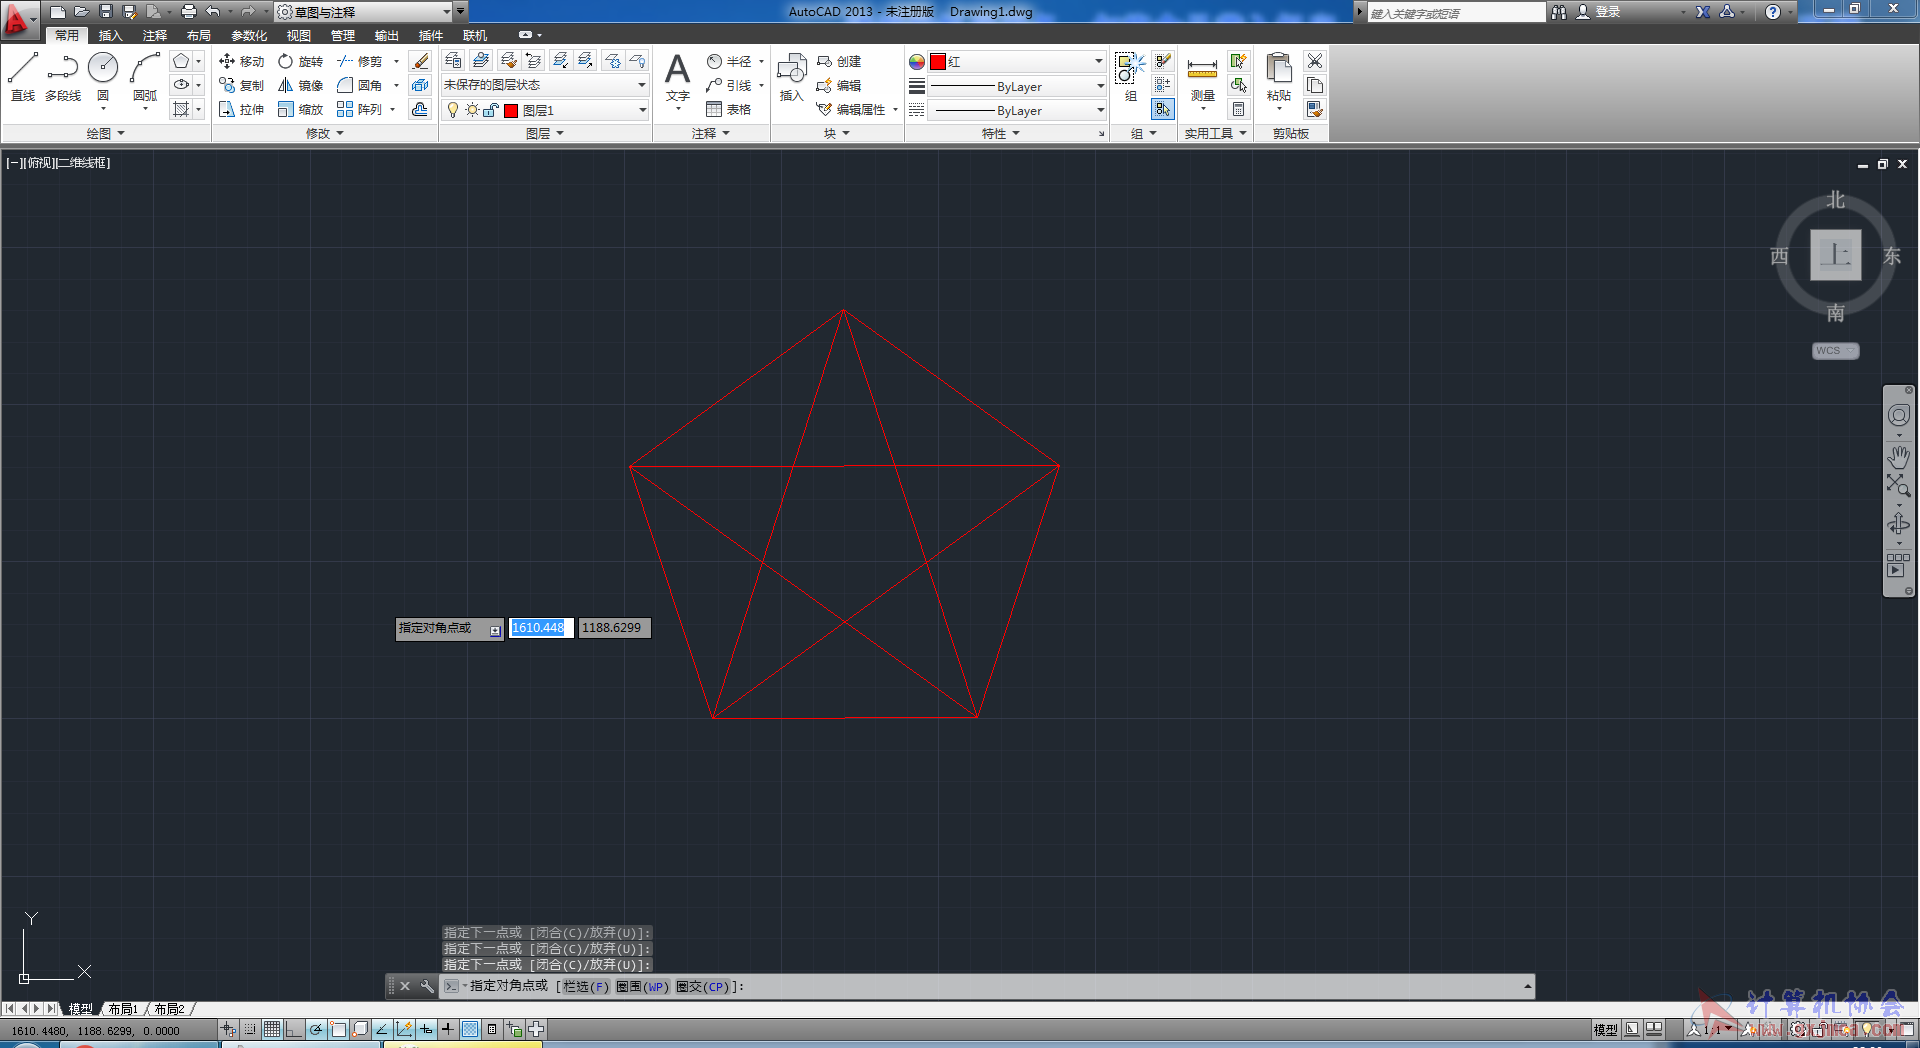Screen dimensions: 1920x1048
Task: Switch to the 布局2 layout tab
Action: click(170, 1009)
